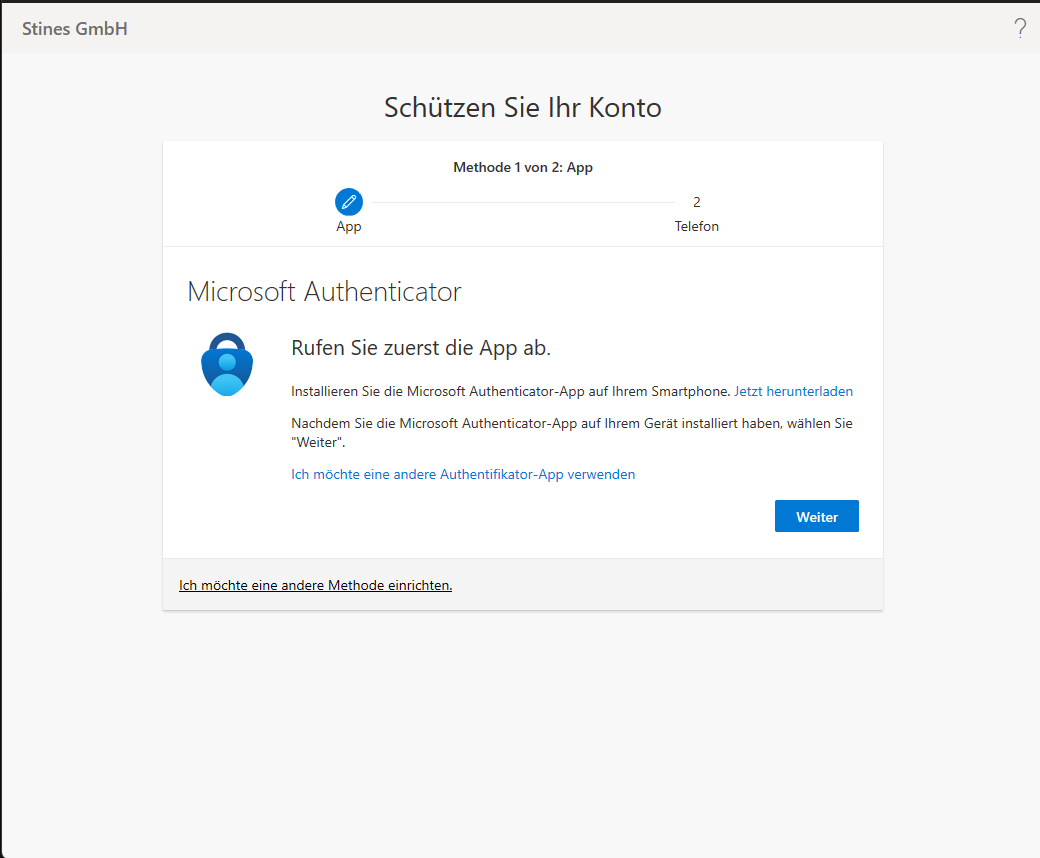
Task: Click "Ich möchte eine andere Methode einrichten"
Action: pos(315,586)
